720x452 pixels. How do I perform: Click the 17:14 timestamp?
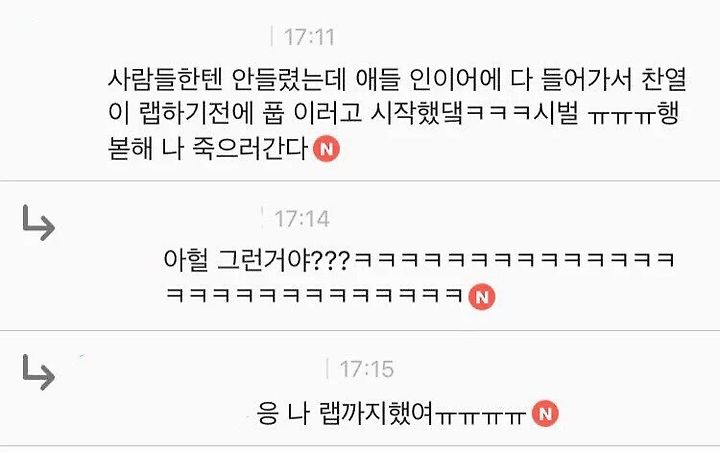302,219
